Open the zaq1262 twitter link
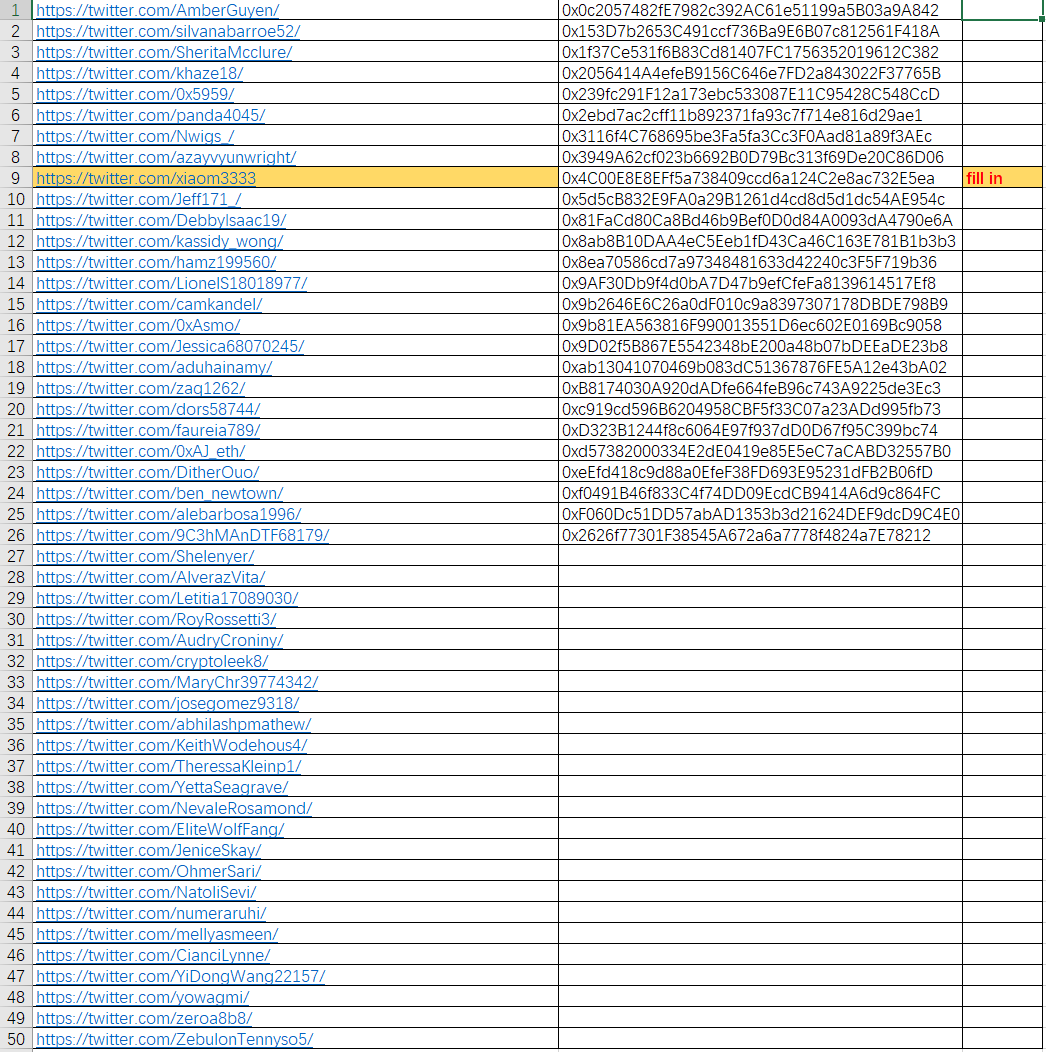The image size is (1046, 1052). (141, 388)
